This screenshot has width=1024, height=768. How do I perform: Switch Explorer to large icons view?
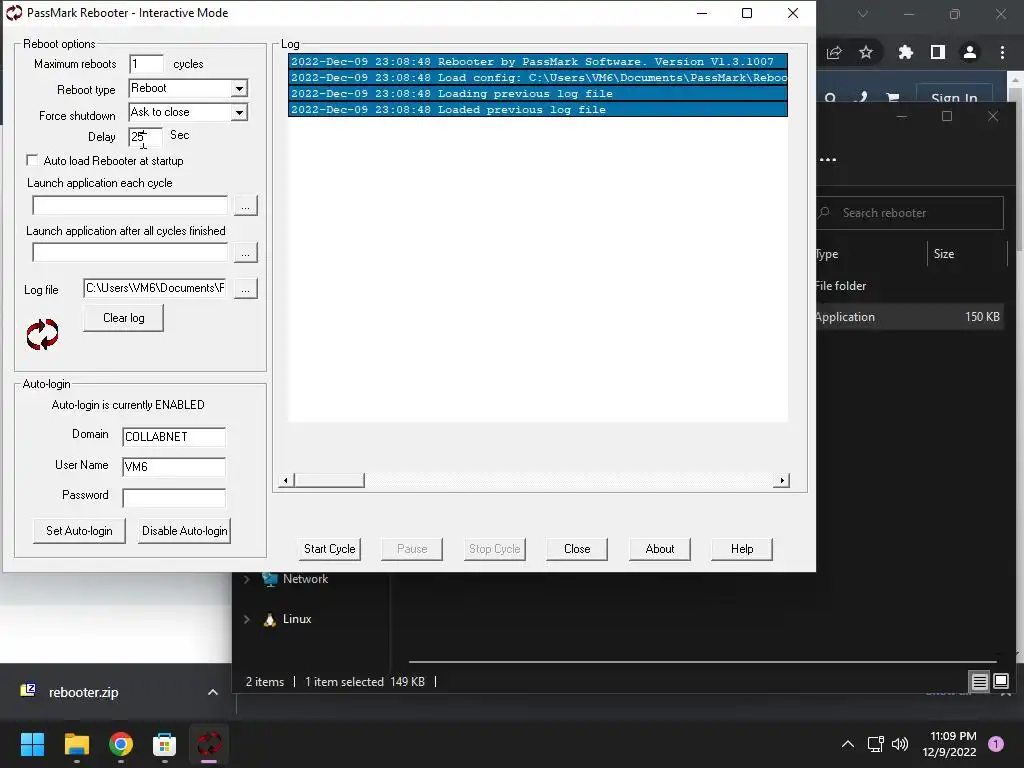click(x=1001, y=682)
